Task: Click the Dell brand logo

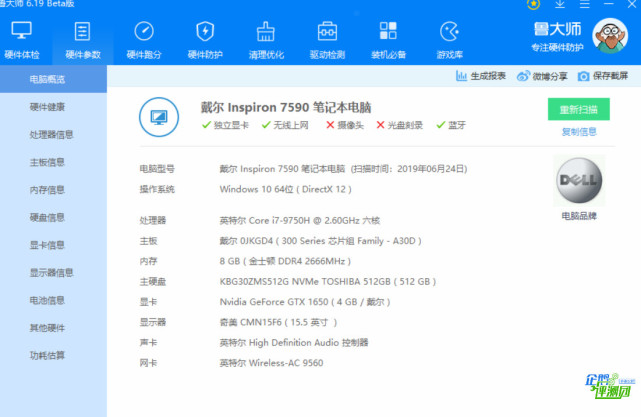Action: 579,180
